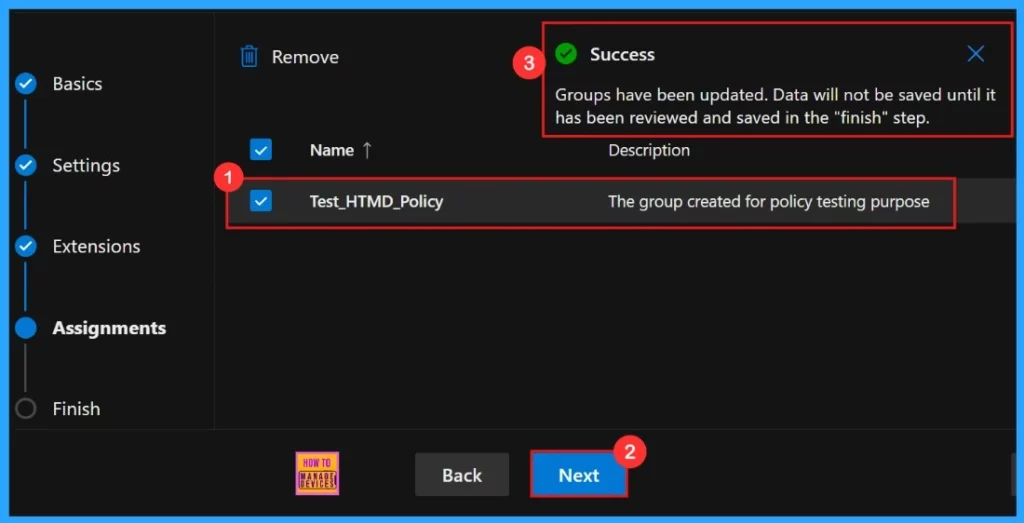The image size is (1024, 523).
Task: Click the Back button
Action: point(462,475)
